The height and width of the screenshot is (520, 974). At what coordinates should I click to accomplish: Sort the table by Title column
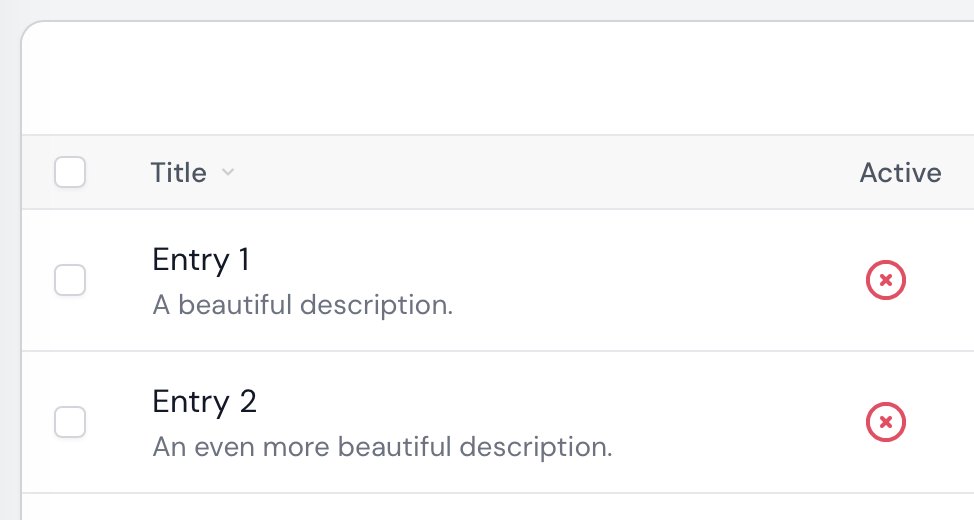click(193, 172)
